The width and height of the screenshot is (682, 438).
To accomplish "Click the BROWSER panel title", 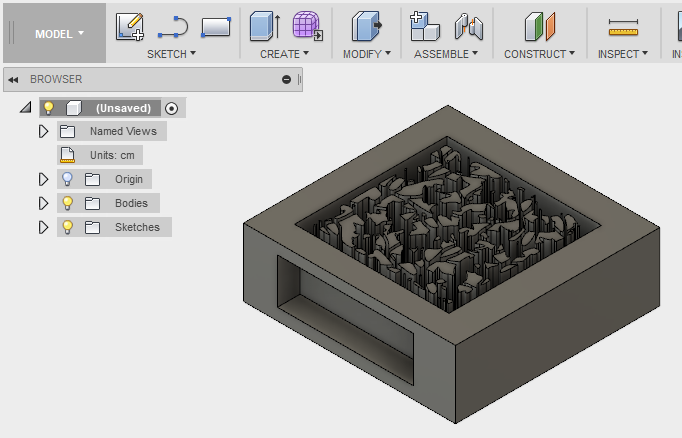I will pos(56,79).
